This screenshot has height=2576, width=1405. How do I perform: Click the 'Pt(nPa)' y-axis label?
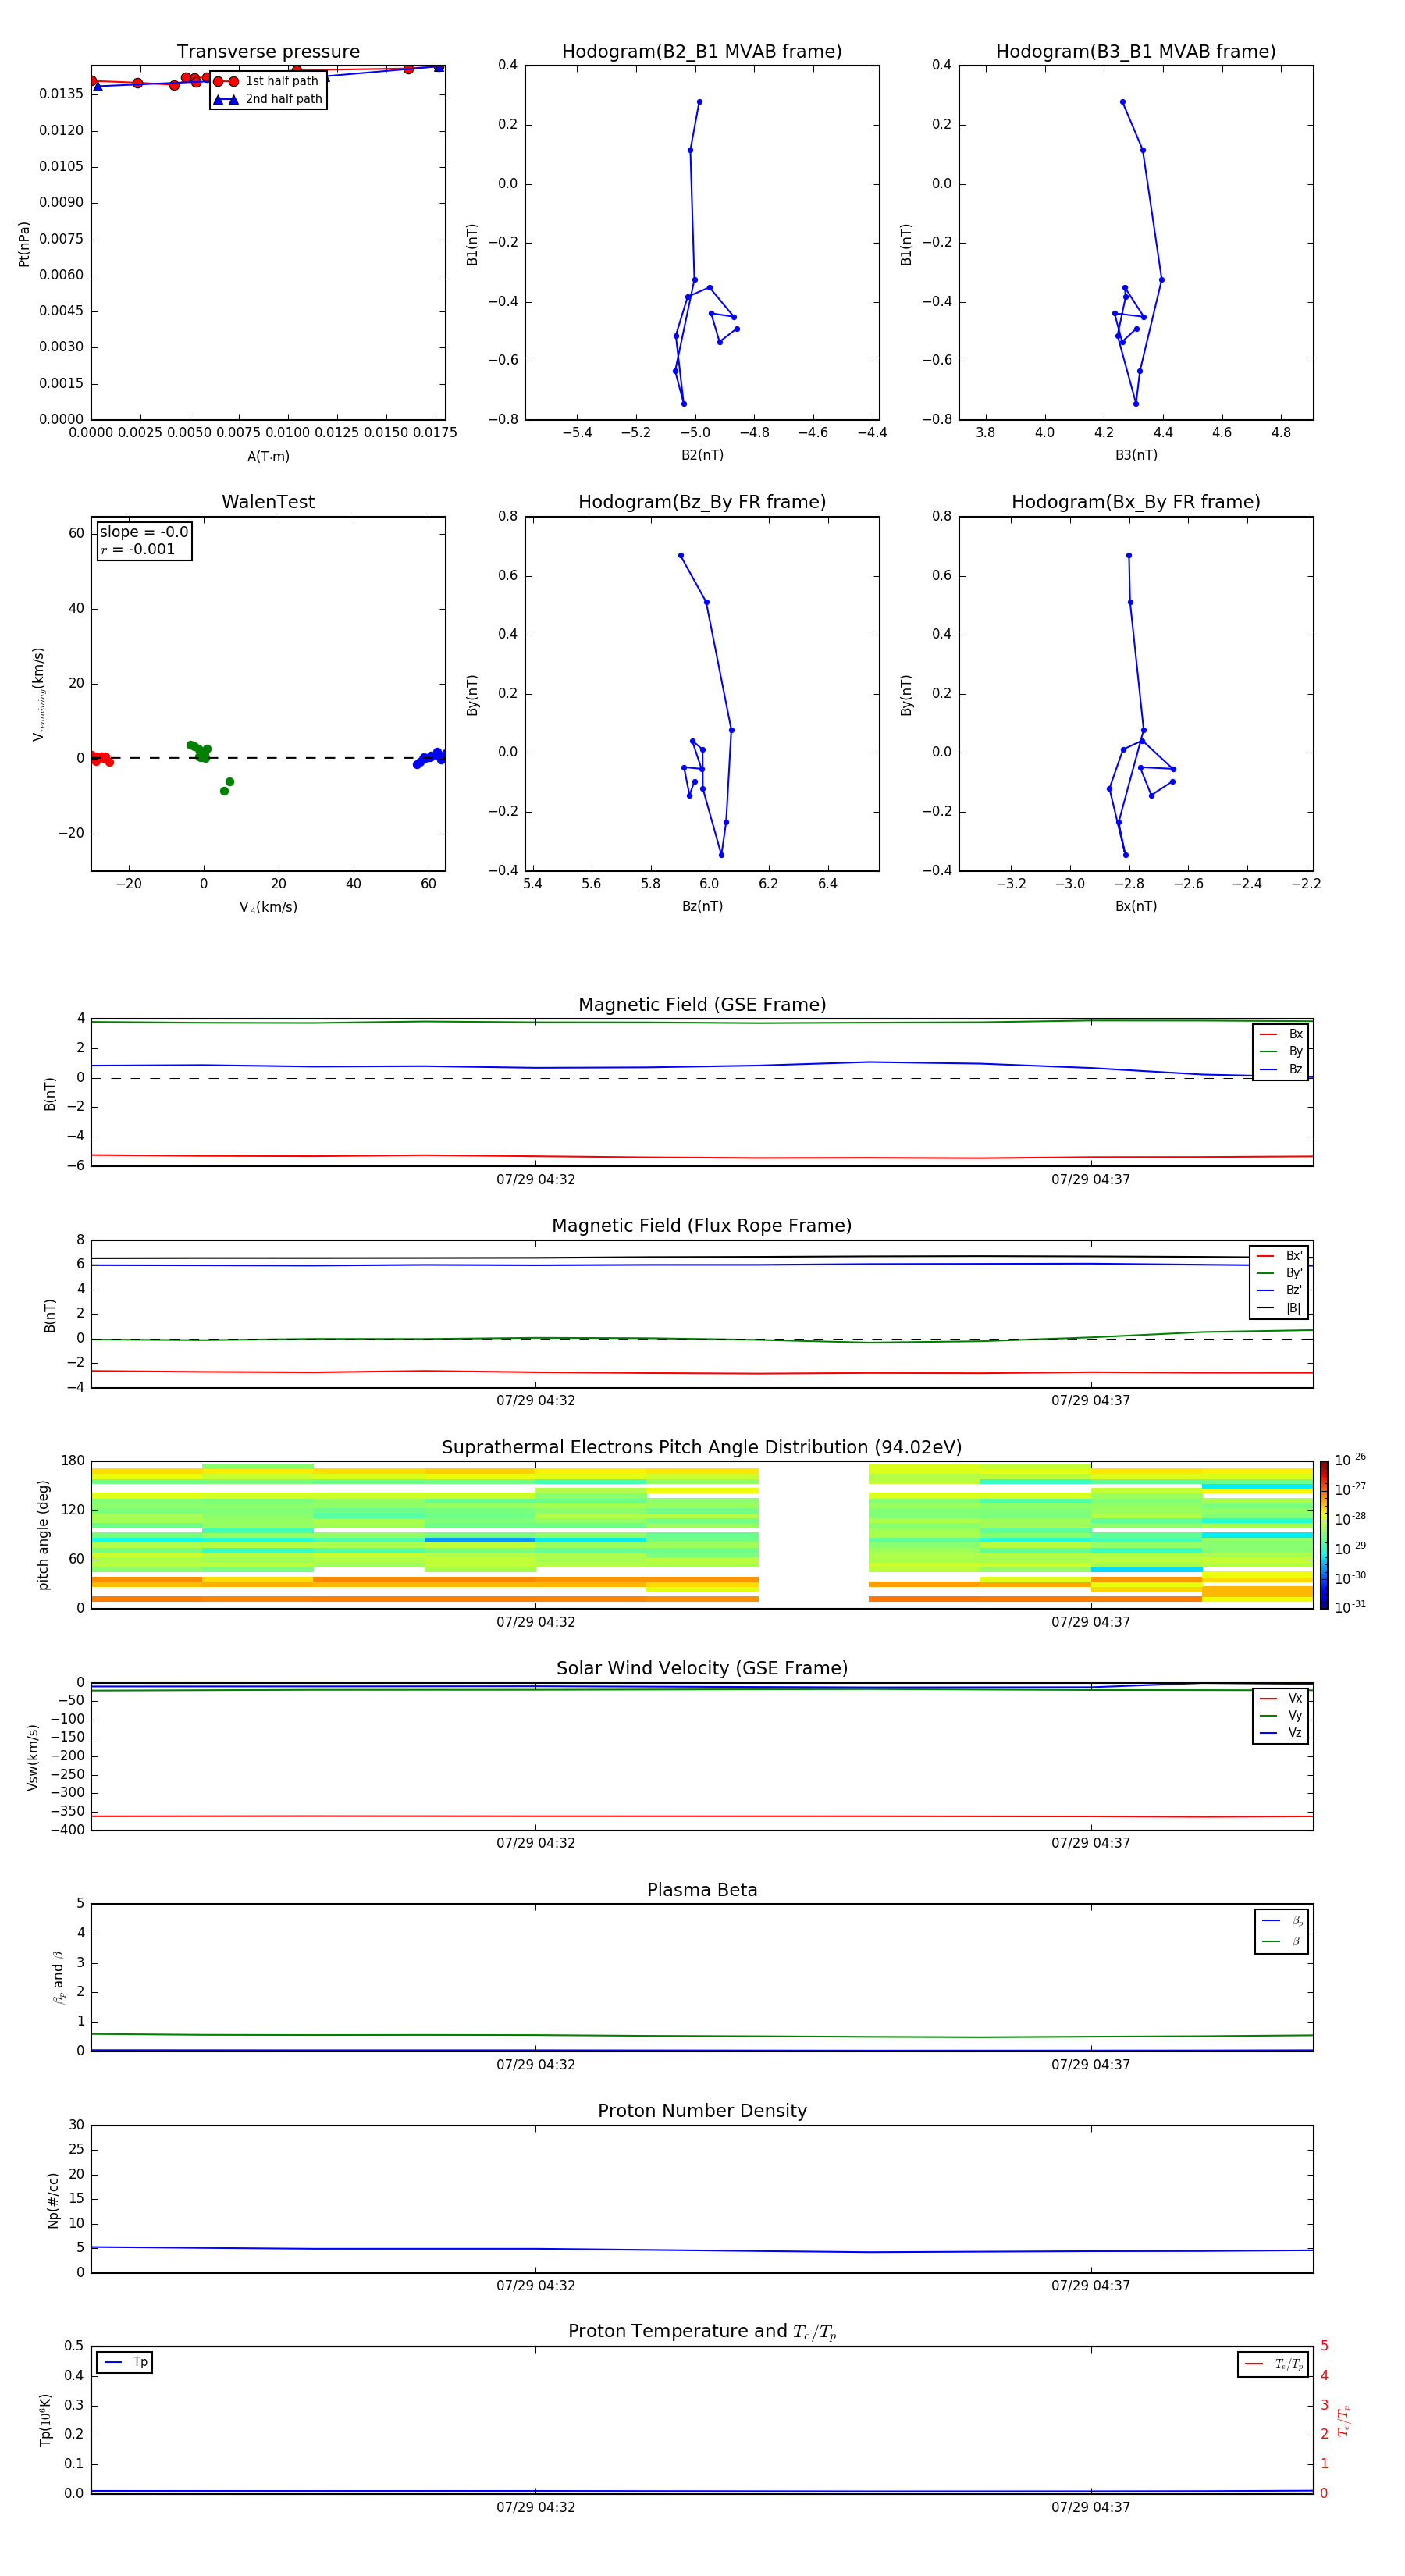point(24,244)
